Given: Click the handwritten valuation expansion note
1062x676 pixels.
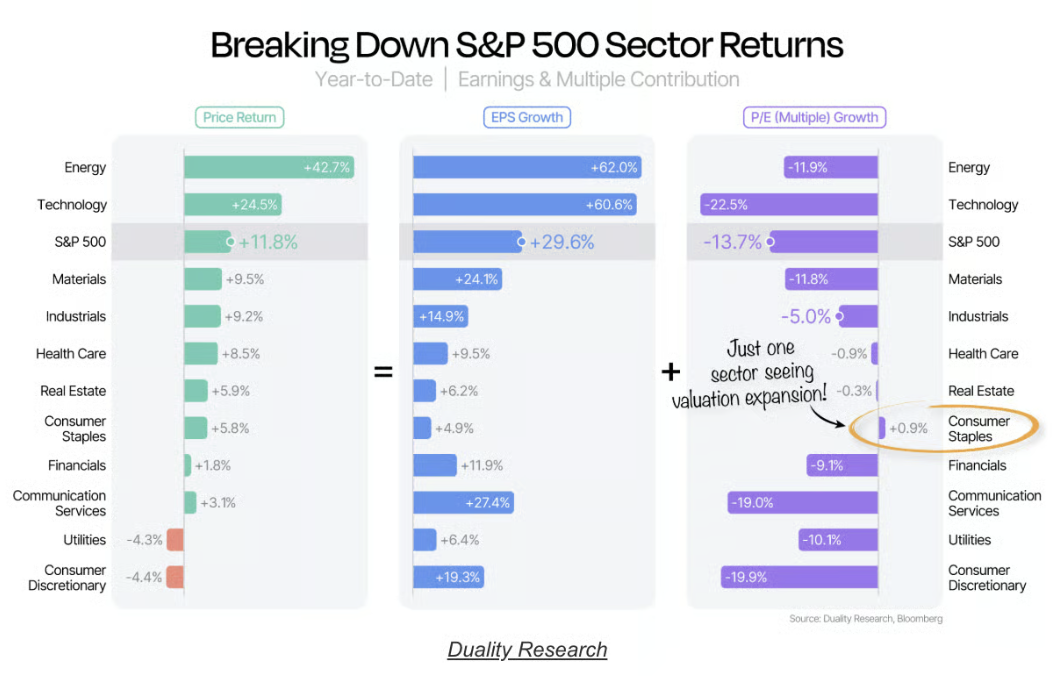Looking at the screenshot, I should tap(750, 374).
